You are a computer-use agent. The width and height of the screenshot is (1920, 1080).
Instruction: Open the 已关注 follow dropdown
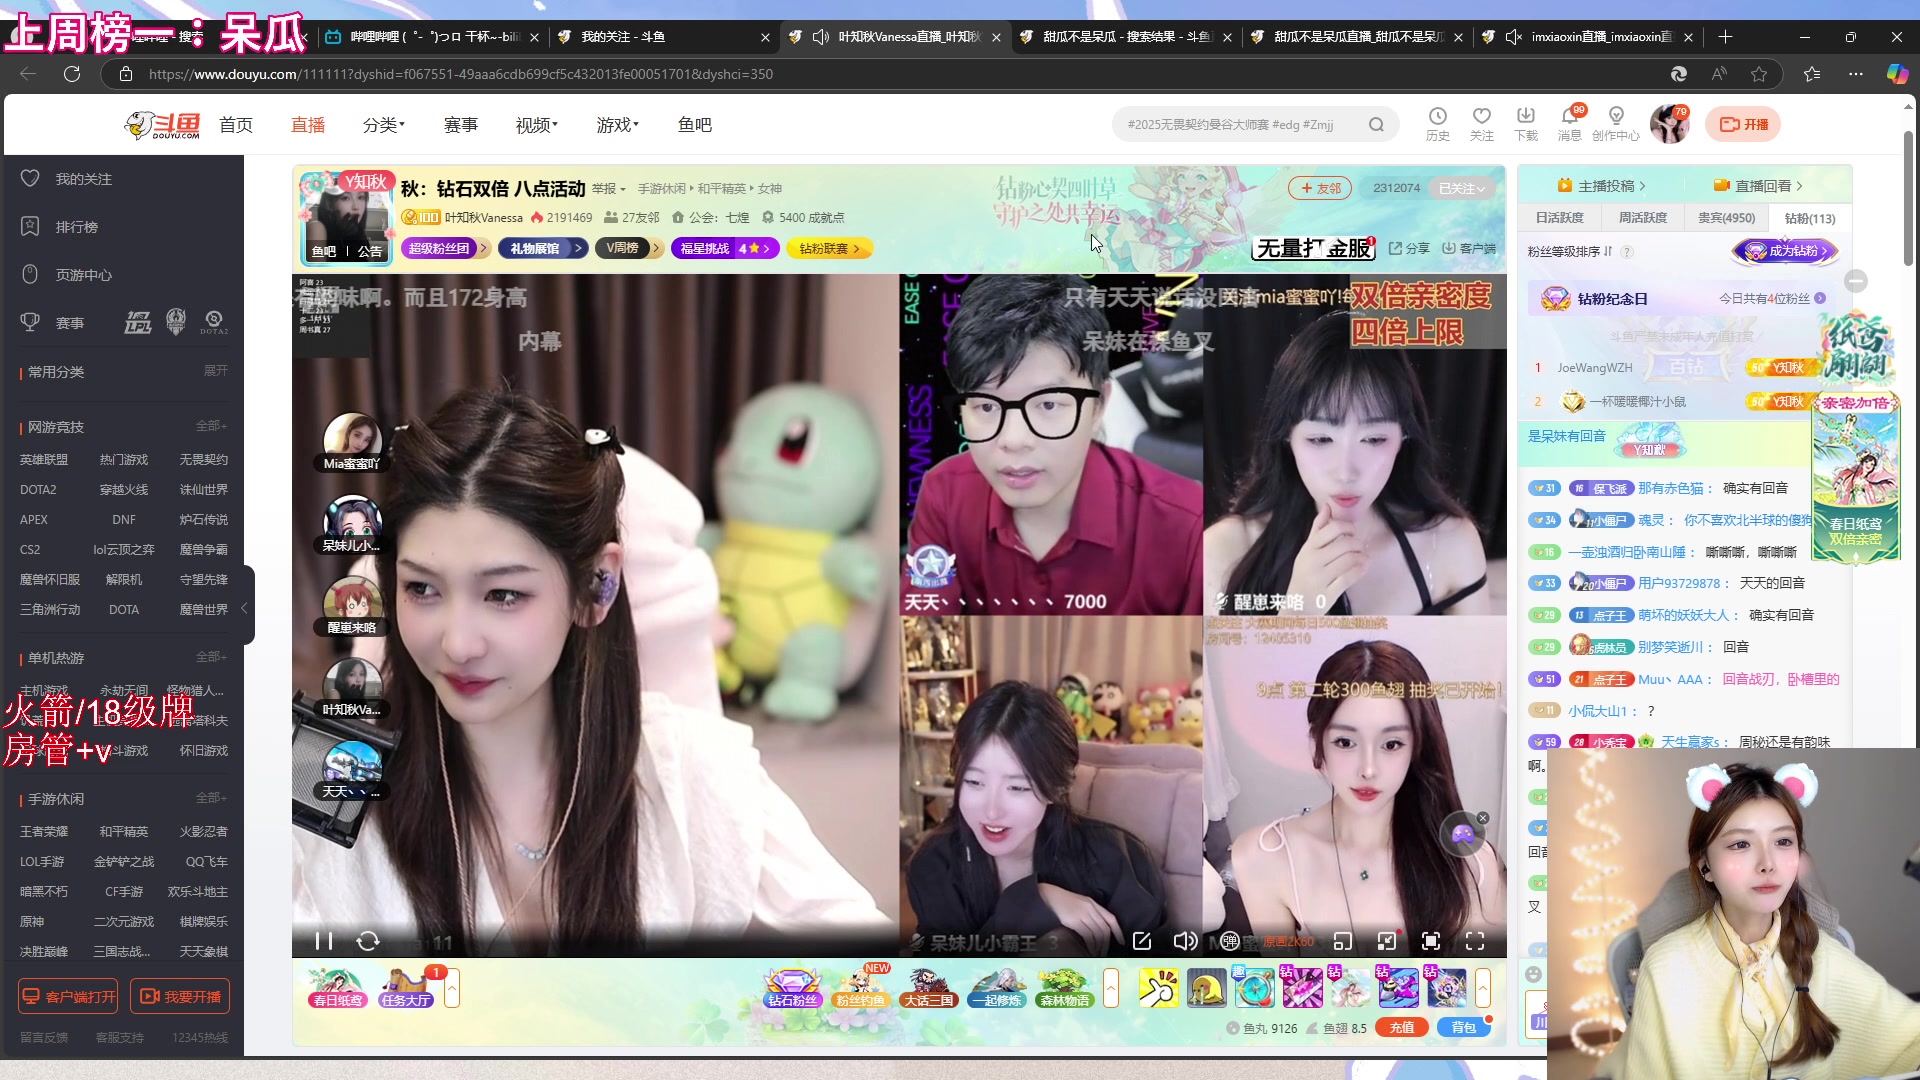tap(1461, 188)
